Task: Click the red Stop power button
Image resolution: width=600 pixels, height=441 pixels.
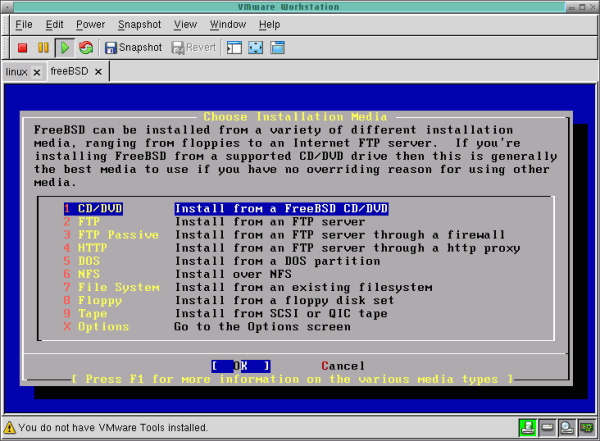Action: pyautogui.click(x=23, y=48)
